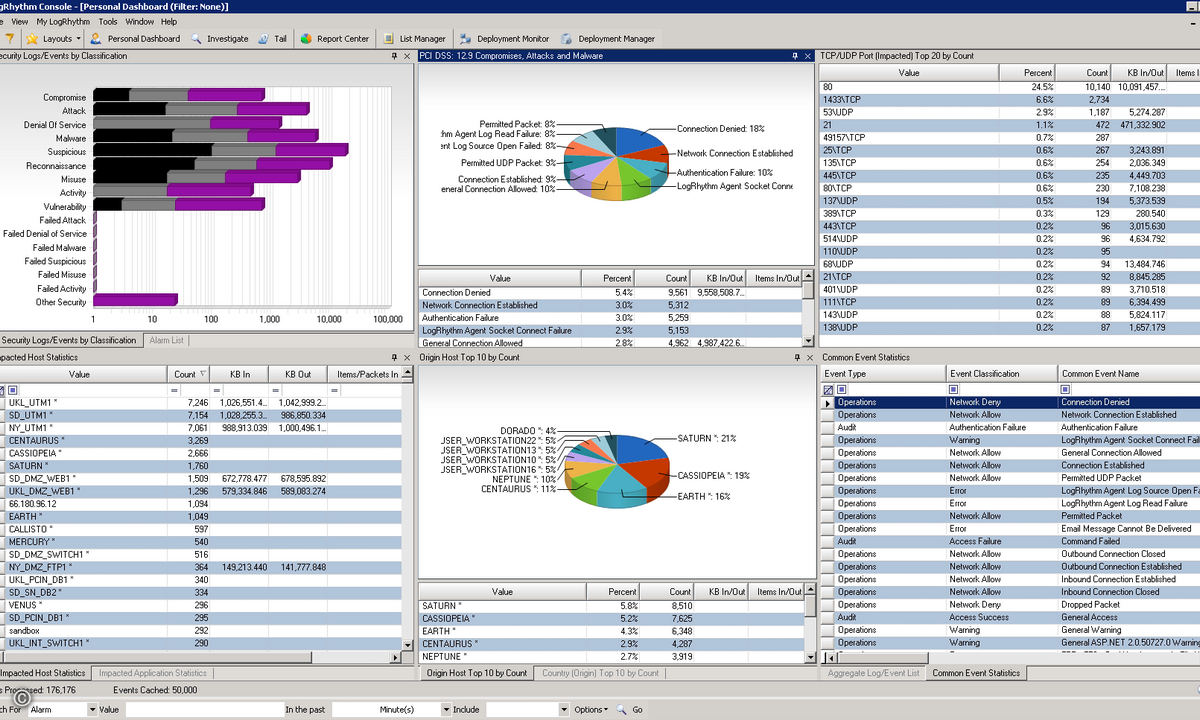Screen dimensions: 1200x720
Task: Pin the Security Logs/Events by Classification panel
Action: (x=394, y=56)
